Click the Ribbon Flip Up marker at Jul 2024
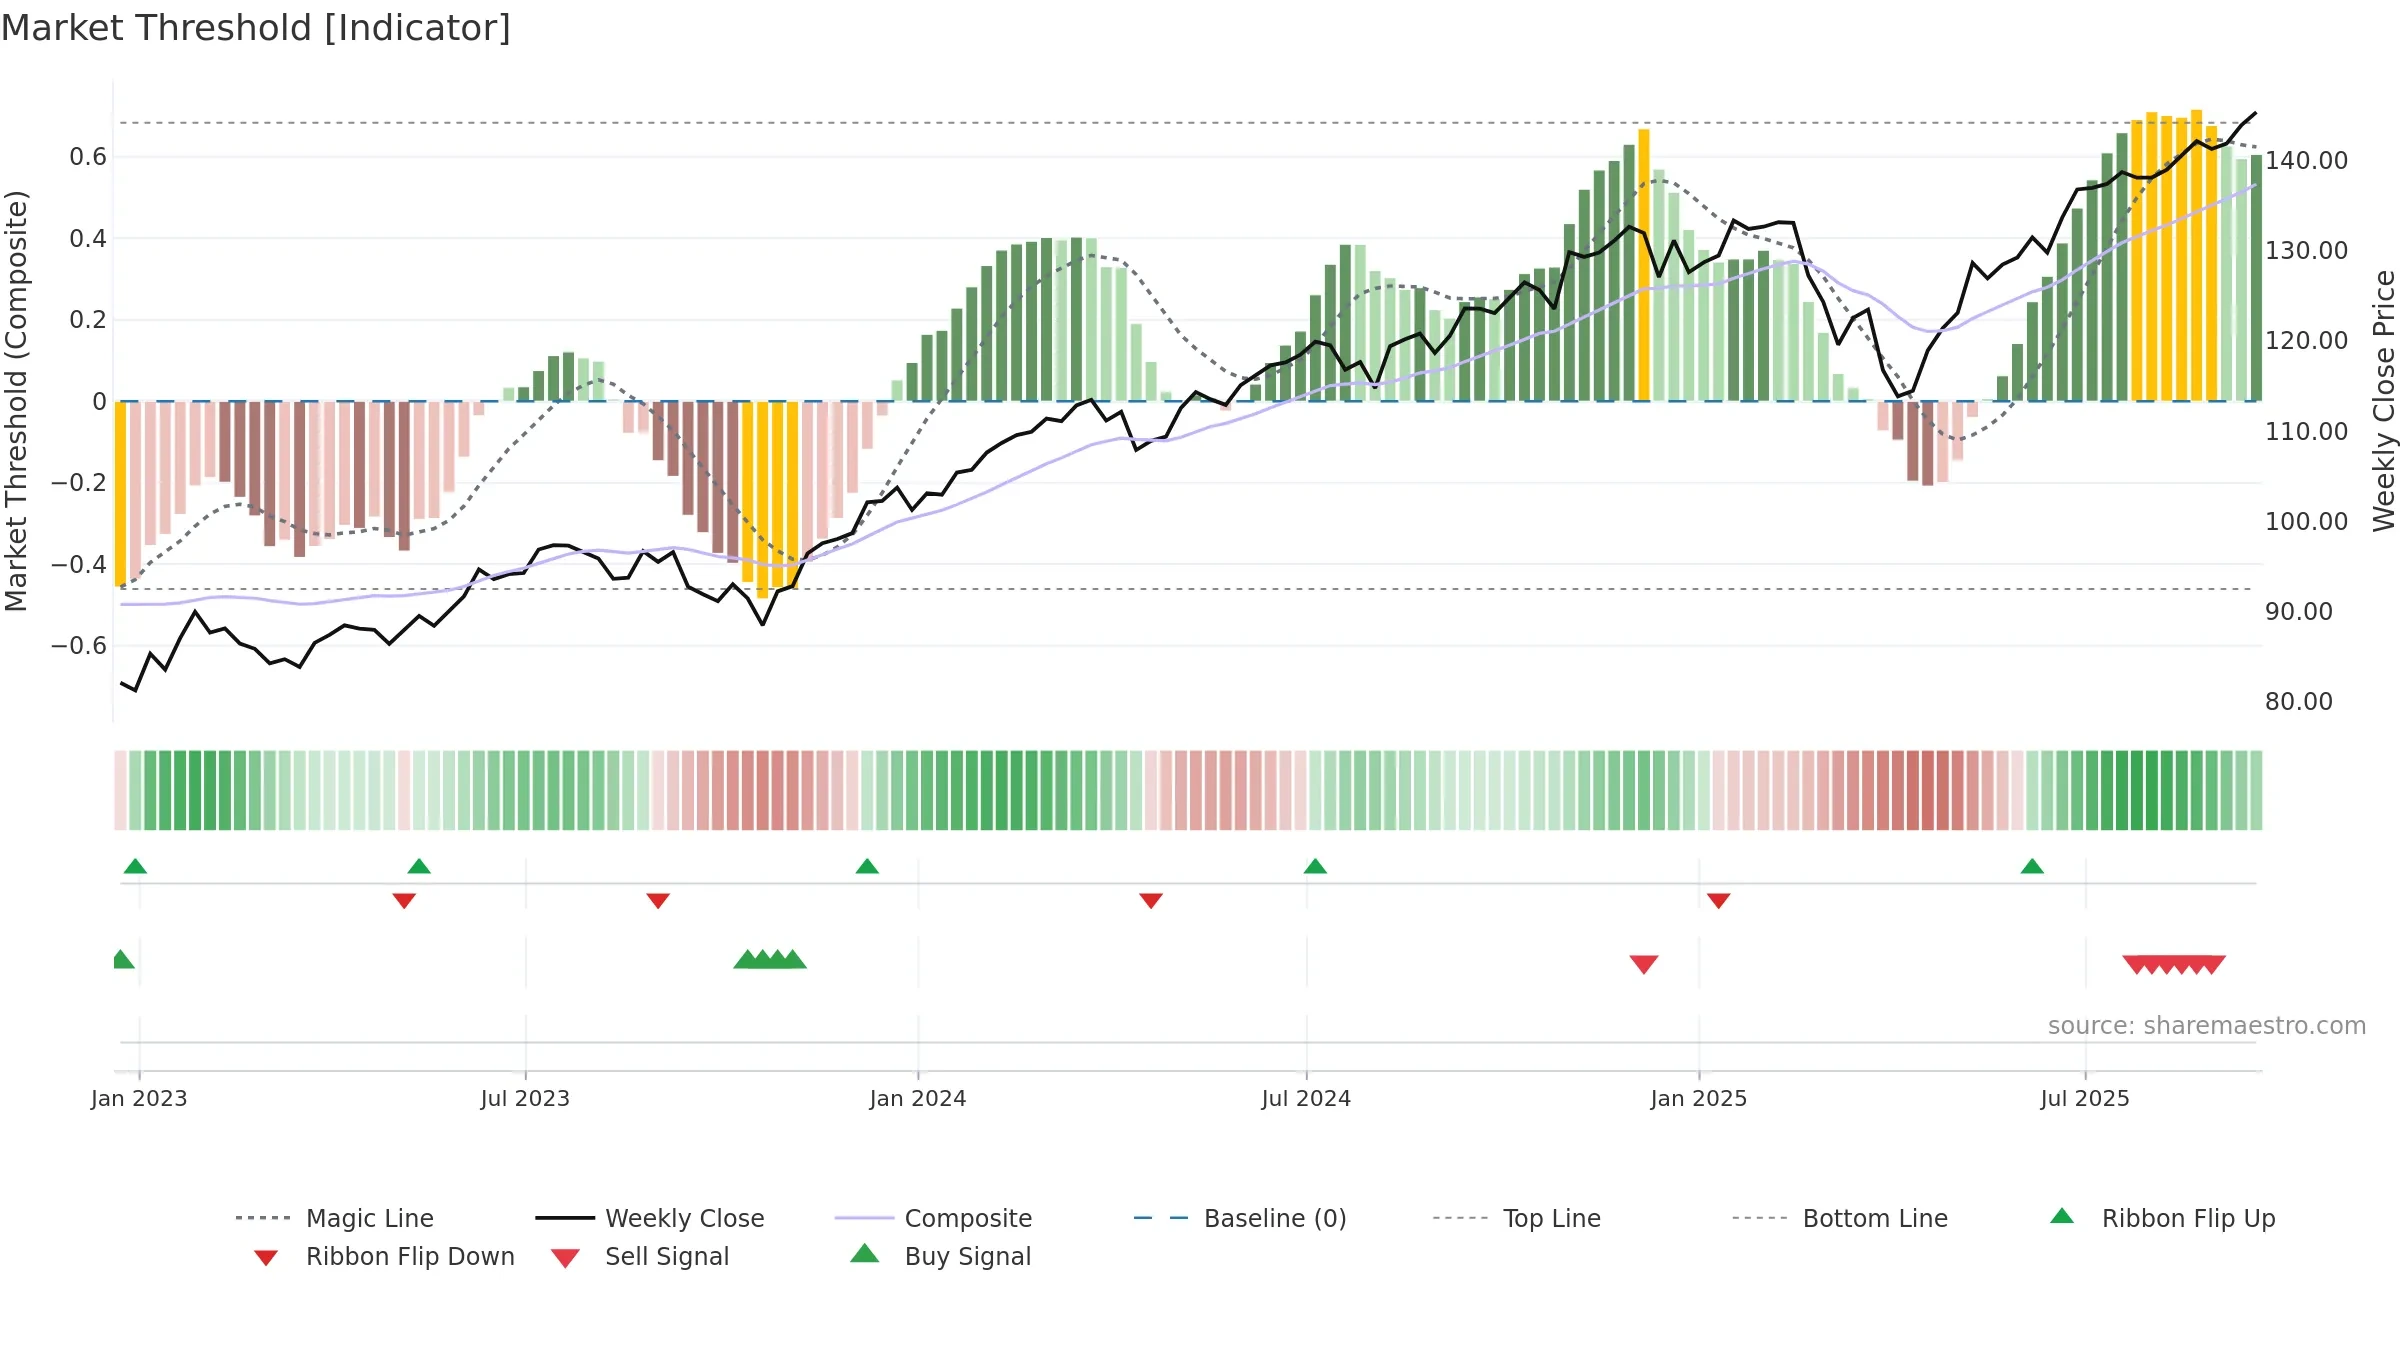 (1315, 866)
